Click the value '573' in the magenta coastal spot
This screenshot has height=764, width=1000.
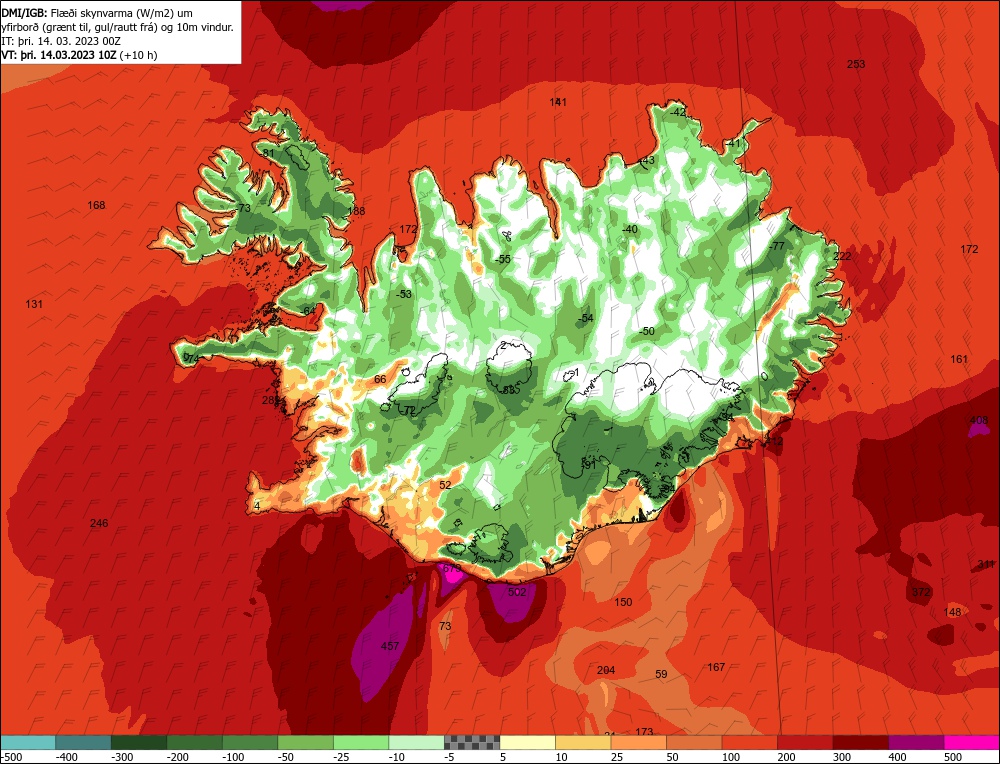coord(452,568)
